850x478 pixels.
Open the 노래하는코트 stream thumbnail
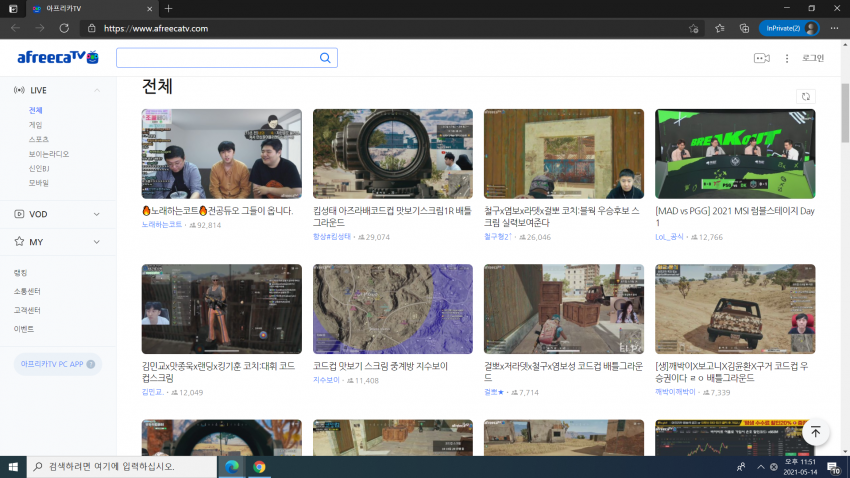222,154
